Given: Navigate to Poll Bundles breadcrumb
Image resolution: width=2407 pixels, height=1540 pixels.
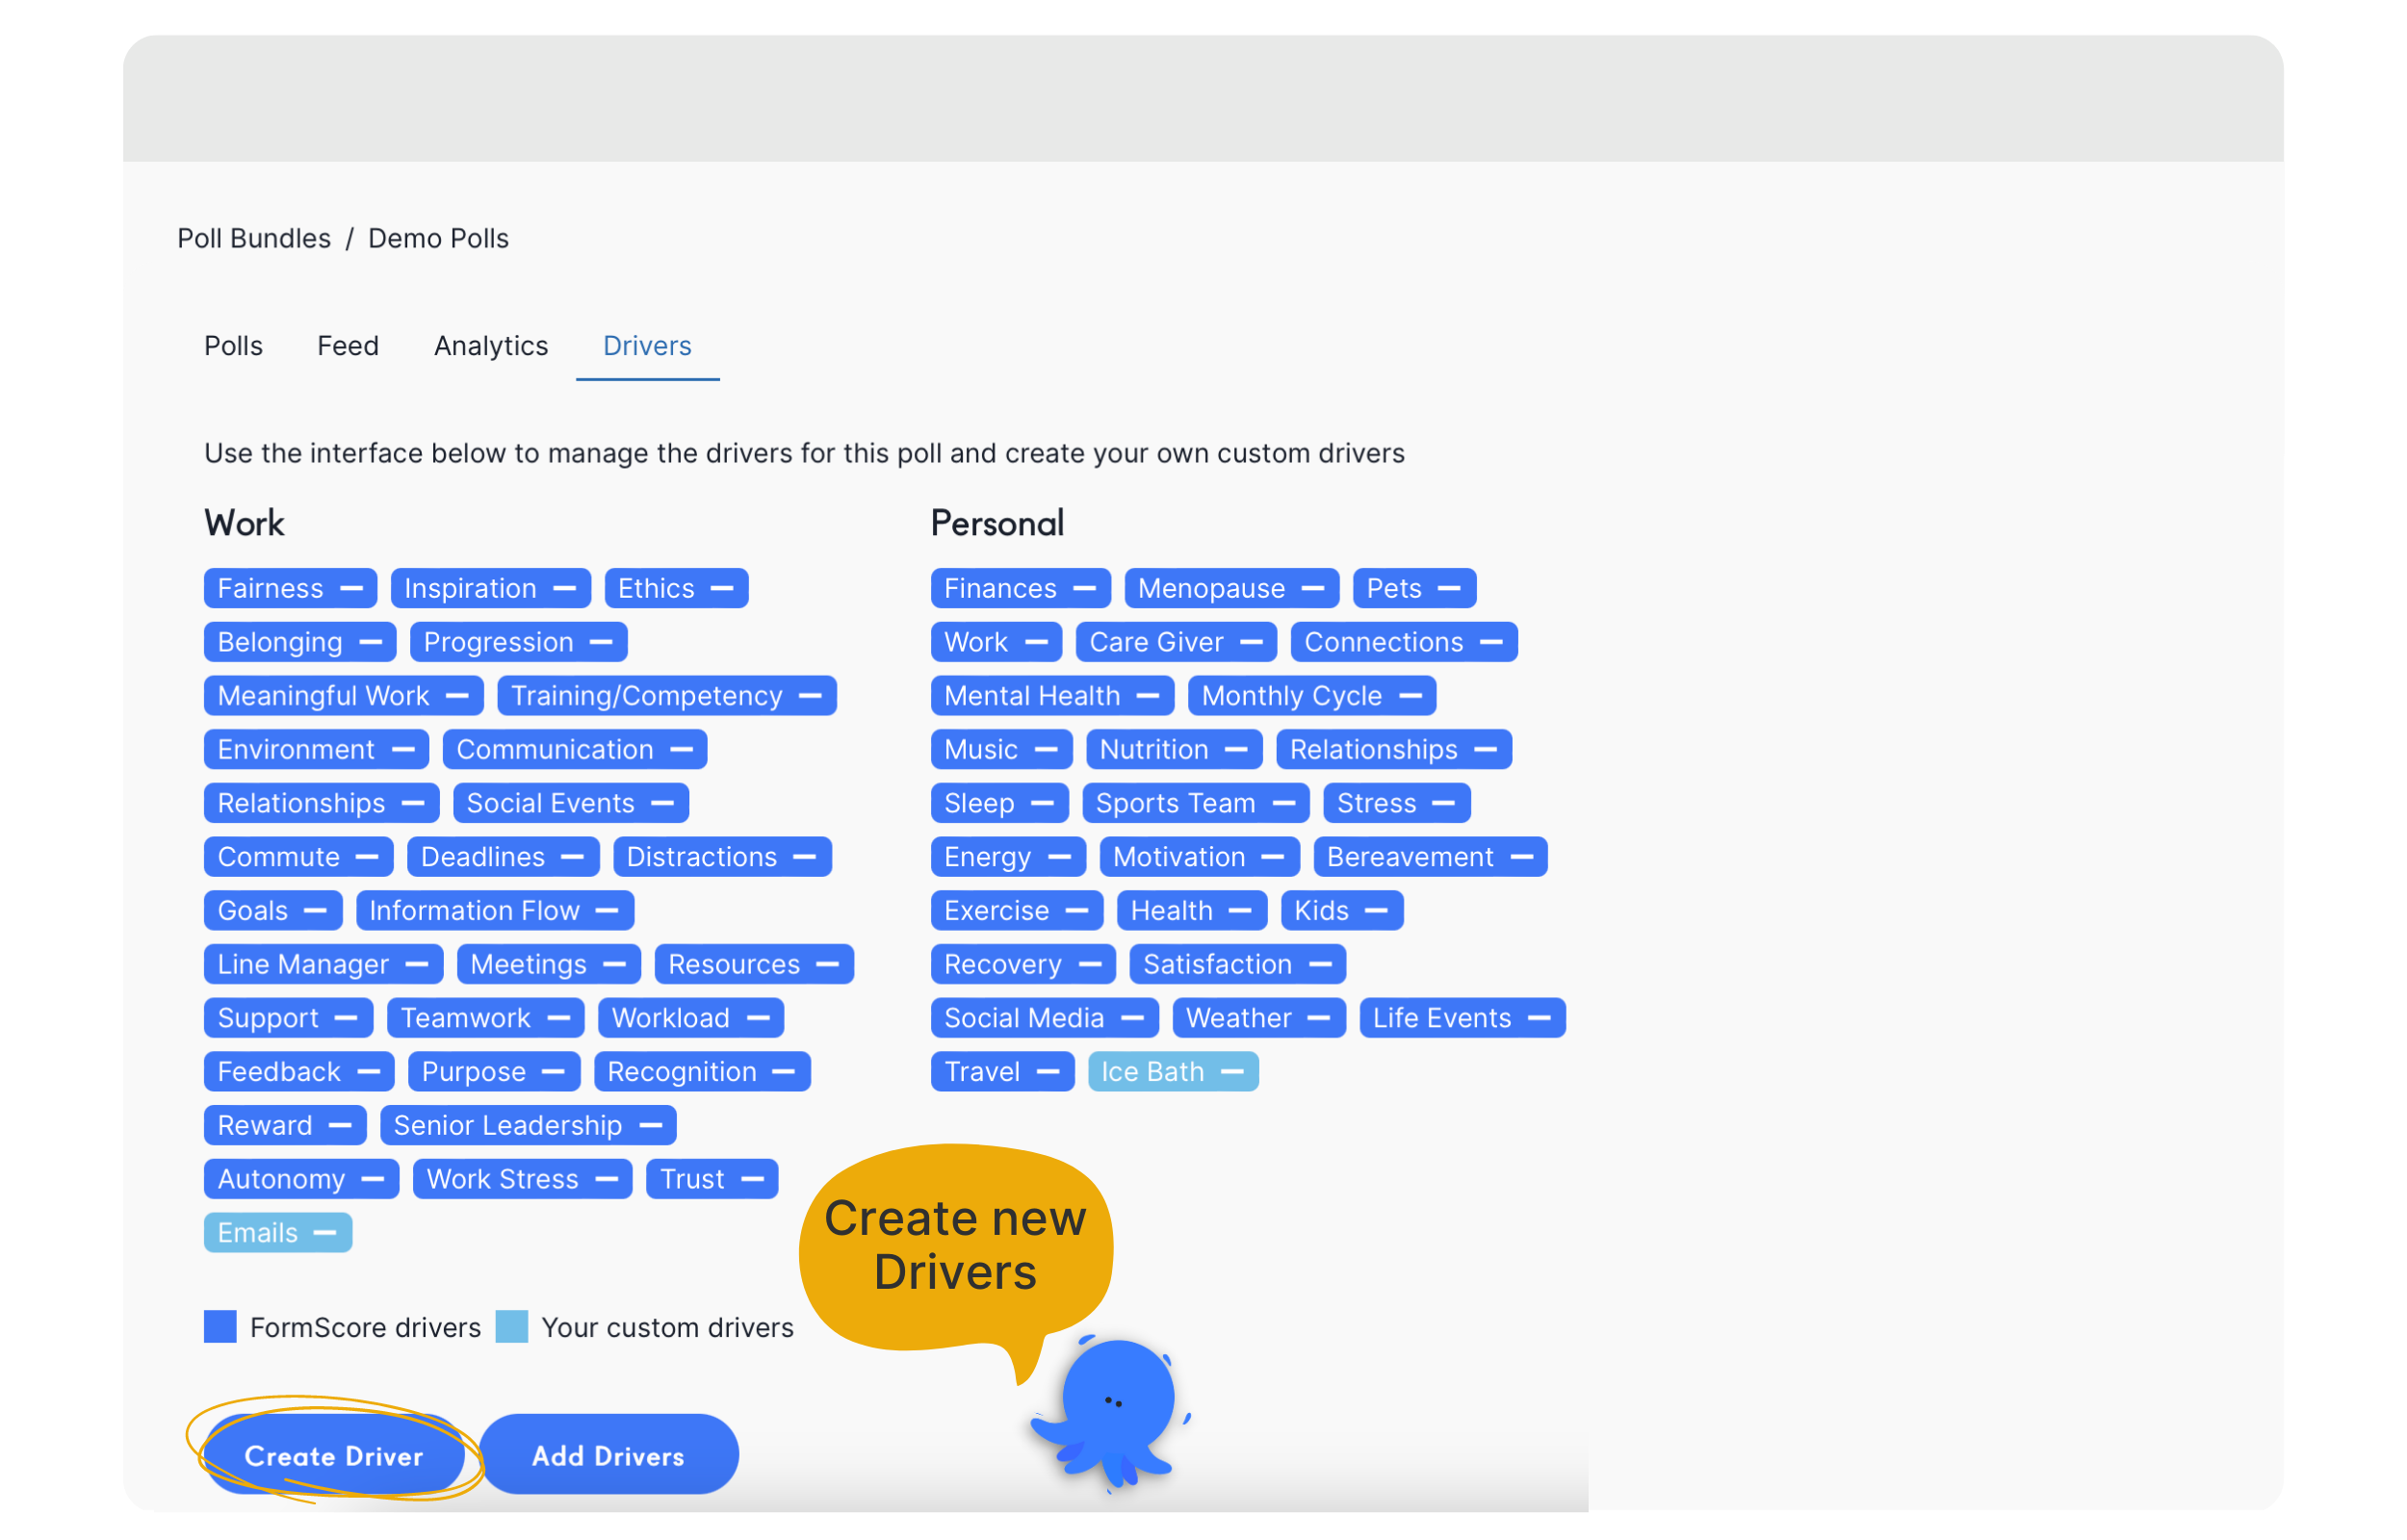Looking at the screenshot, I should (x=252, y=239).
